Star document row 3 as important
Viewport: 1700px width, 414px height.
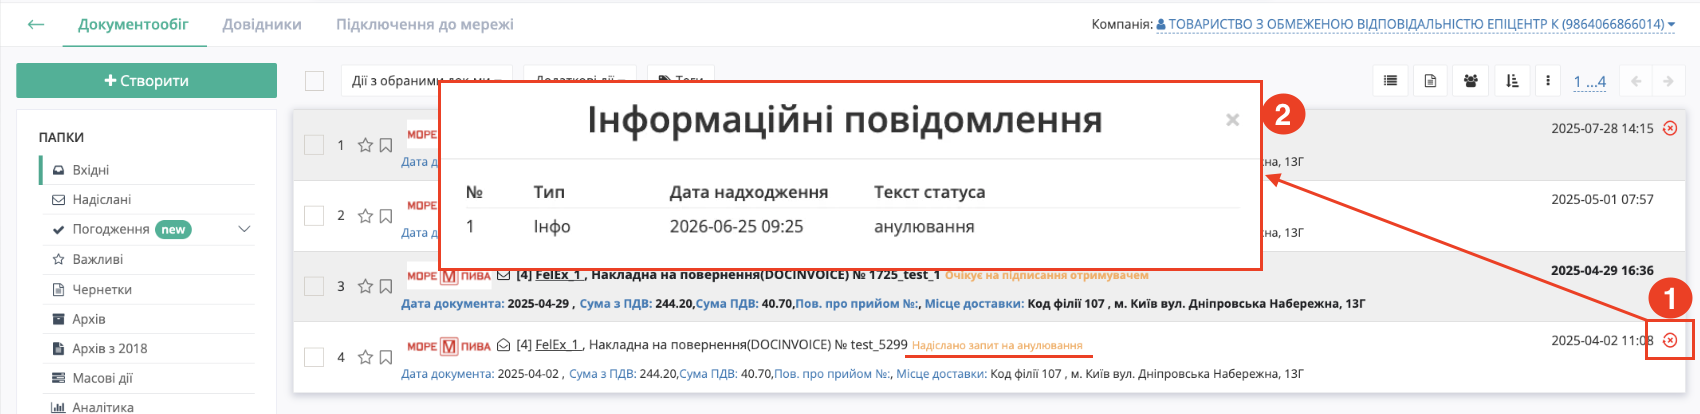(365, 286)
